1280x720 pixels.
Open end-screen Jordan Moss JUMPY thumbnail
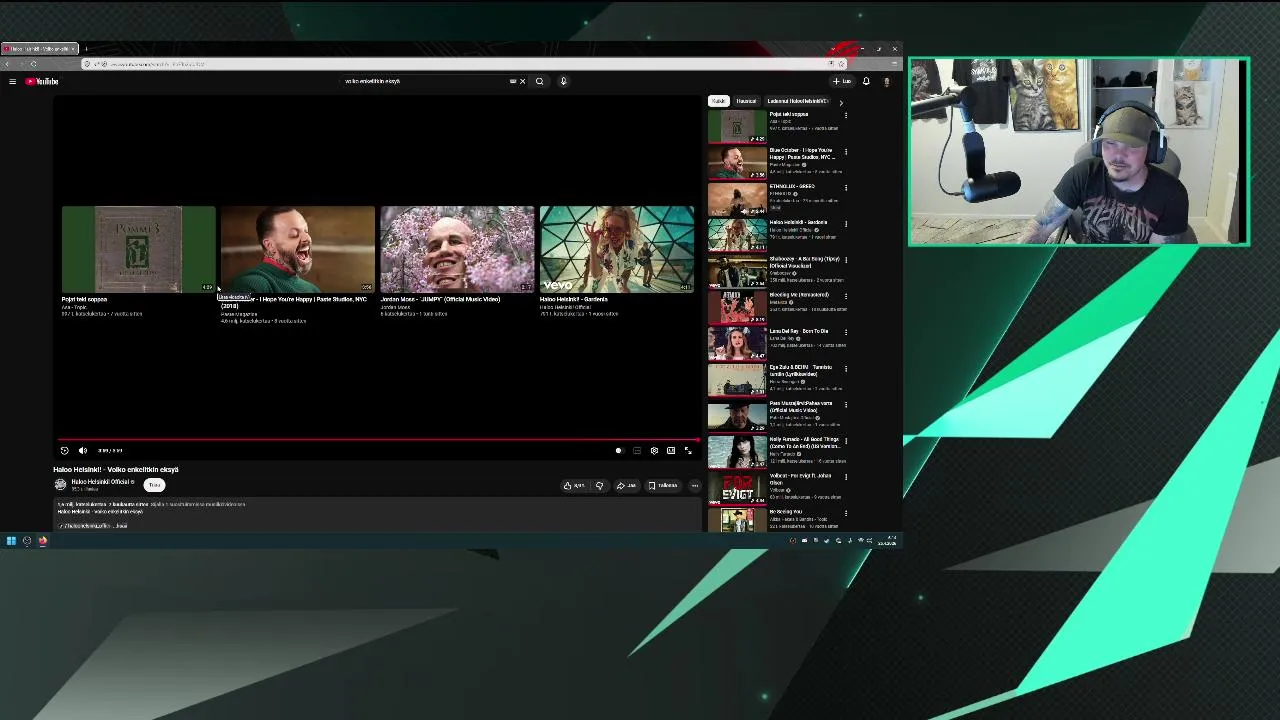click(457, 250)
